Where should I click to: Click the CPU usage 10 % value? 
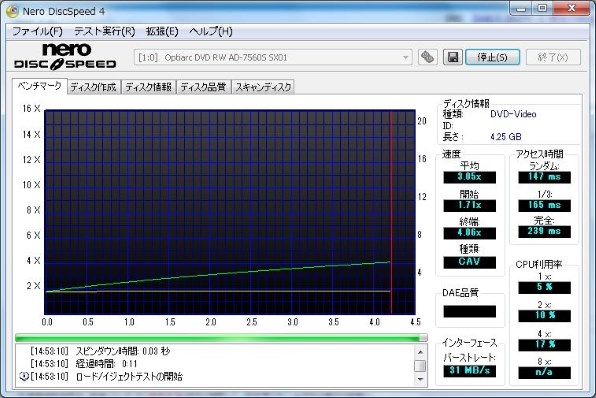click(544, 316)
